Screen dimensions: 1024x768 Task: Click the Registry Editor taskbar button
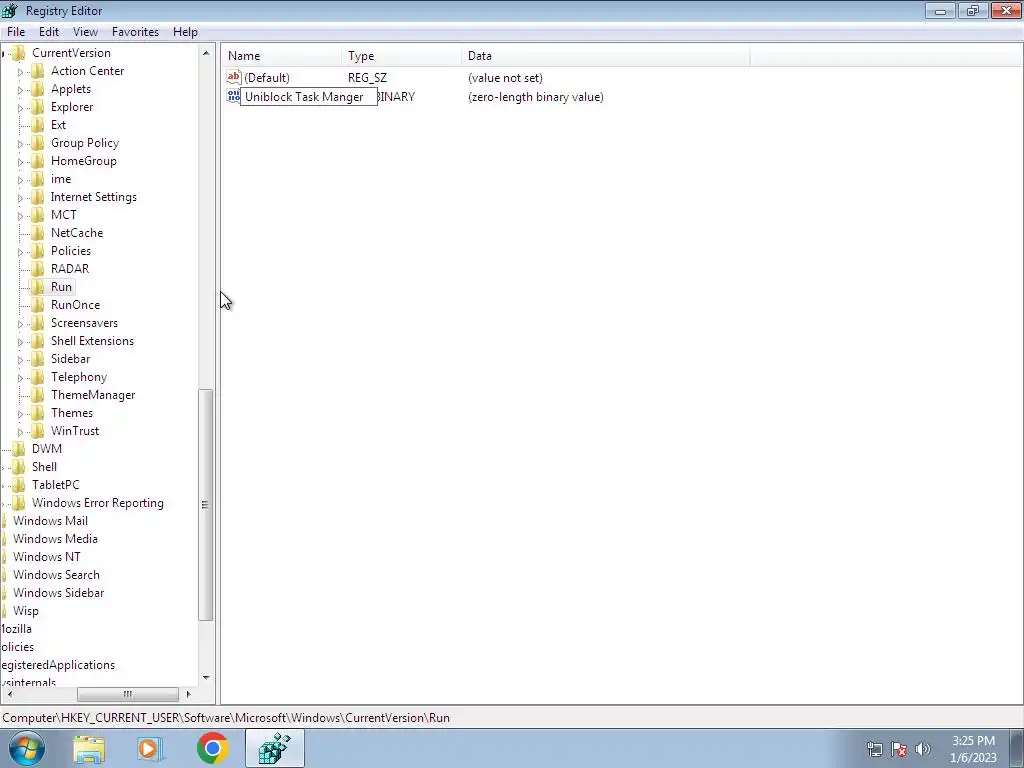[x=275, y=748]
